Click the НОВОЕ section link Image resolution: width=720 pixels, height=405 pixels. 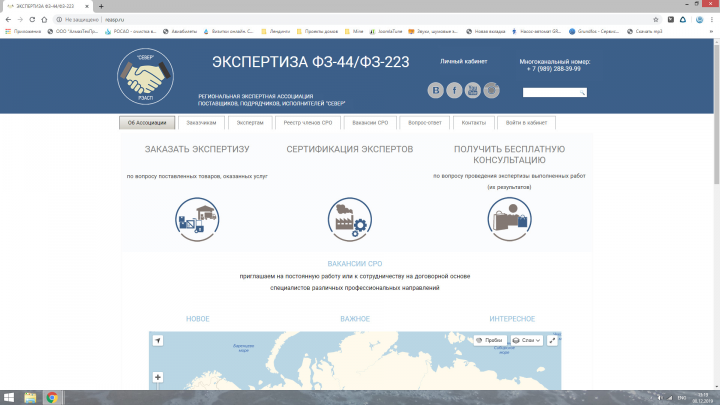(197, 319)
